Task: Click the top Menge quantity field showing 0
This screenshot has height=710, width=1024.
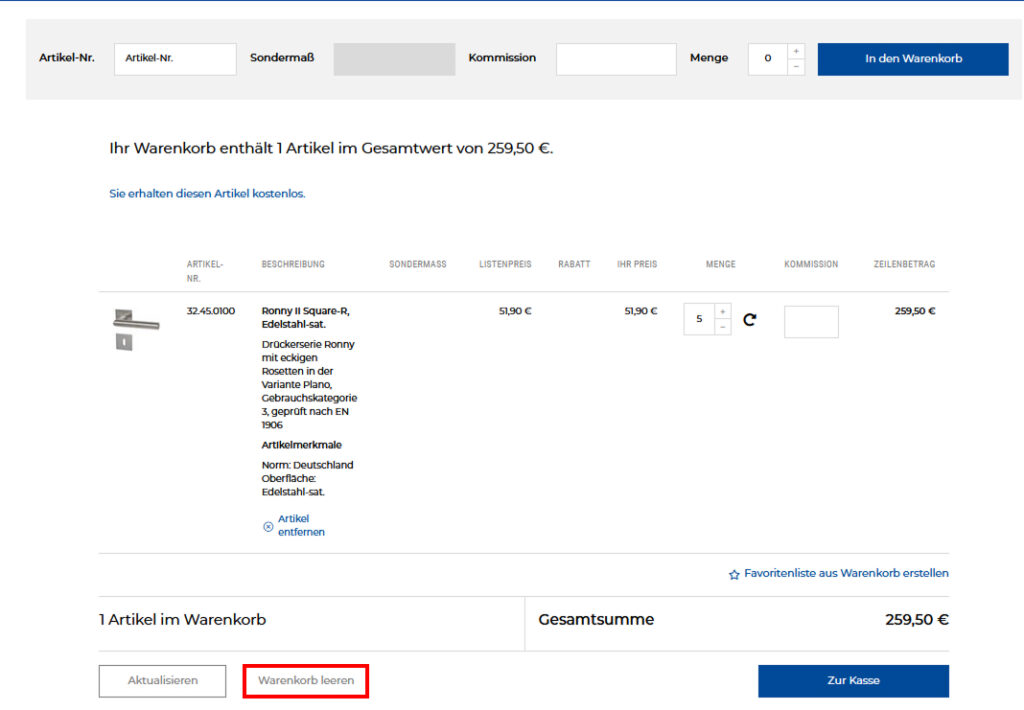Action: [767, 59]
